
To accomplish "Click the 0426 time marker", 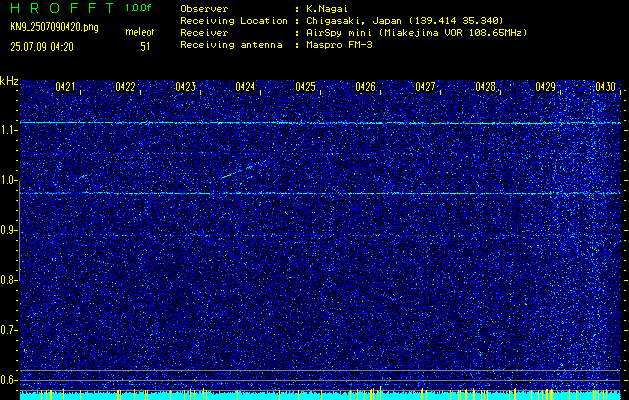I will tap(365, 86).
